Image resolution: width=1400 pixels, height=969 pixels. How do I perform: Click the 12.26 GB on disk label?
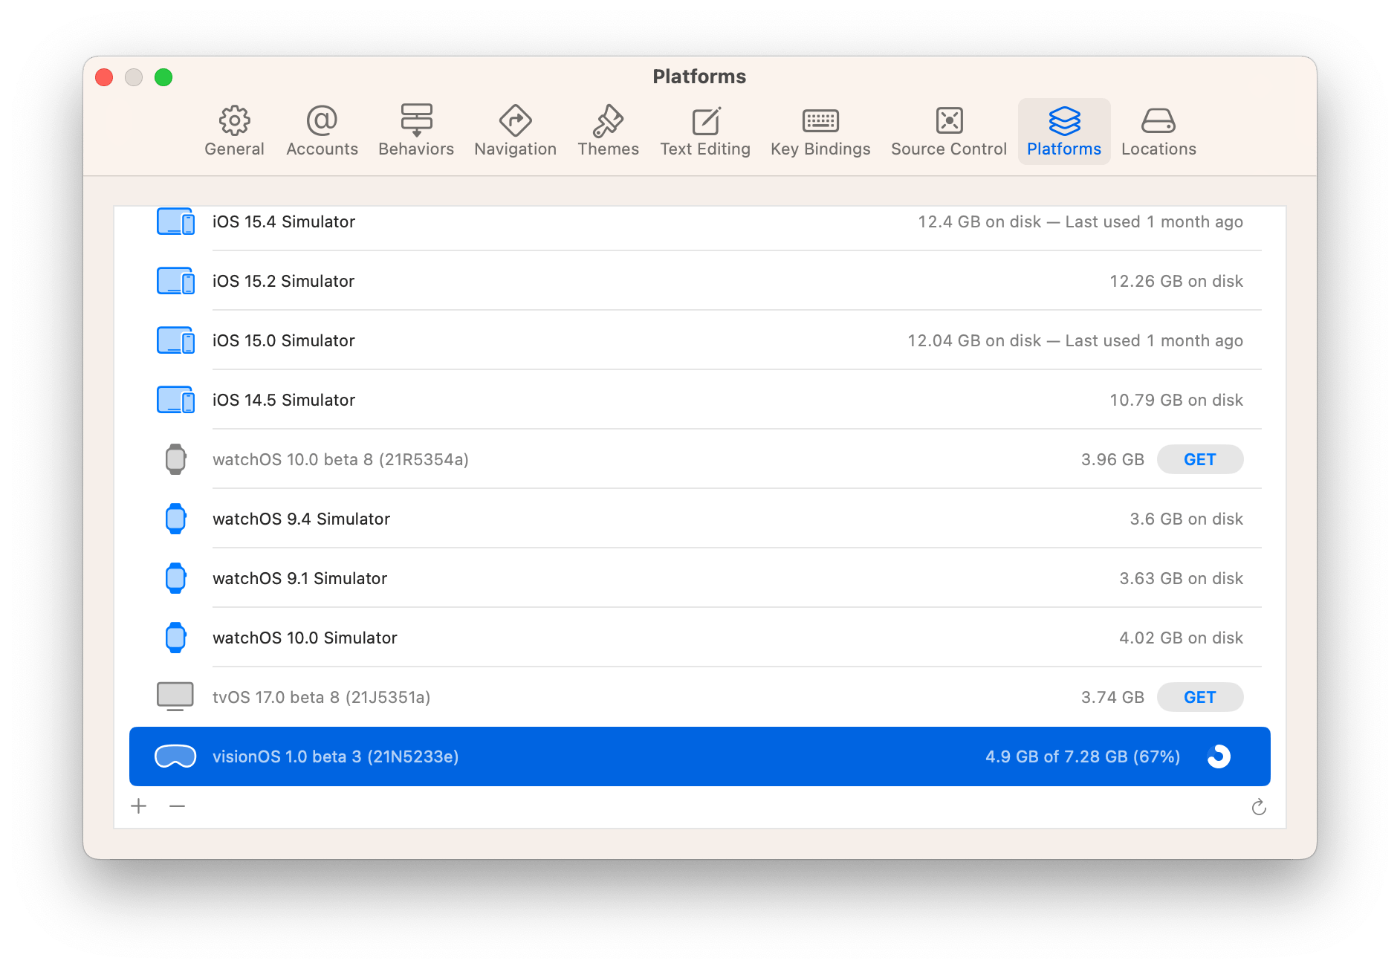coord(1176,281)
